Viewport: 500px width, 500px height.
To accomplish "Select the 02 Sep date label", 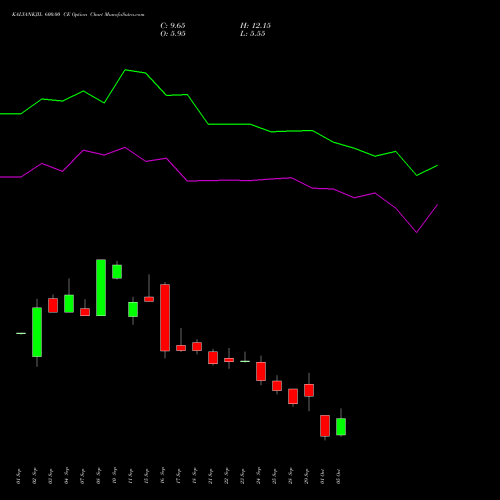I will 35,476.
